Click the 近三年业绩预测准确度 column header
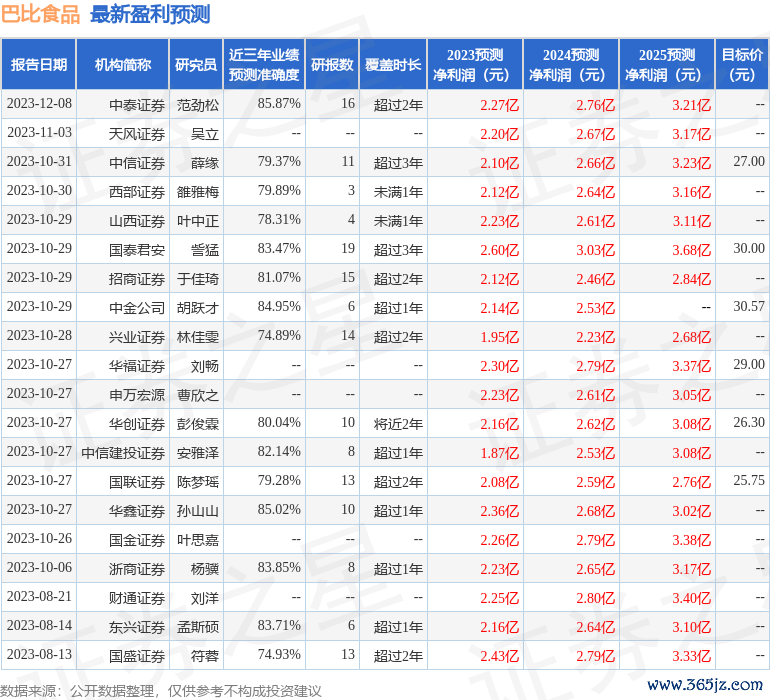770x700 pixels. point(264,64)
